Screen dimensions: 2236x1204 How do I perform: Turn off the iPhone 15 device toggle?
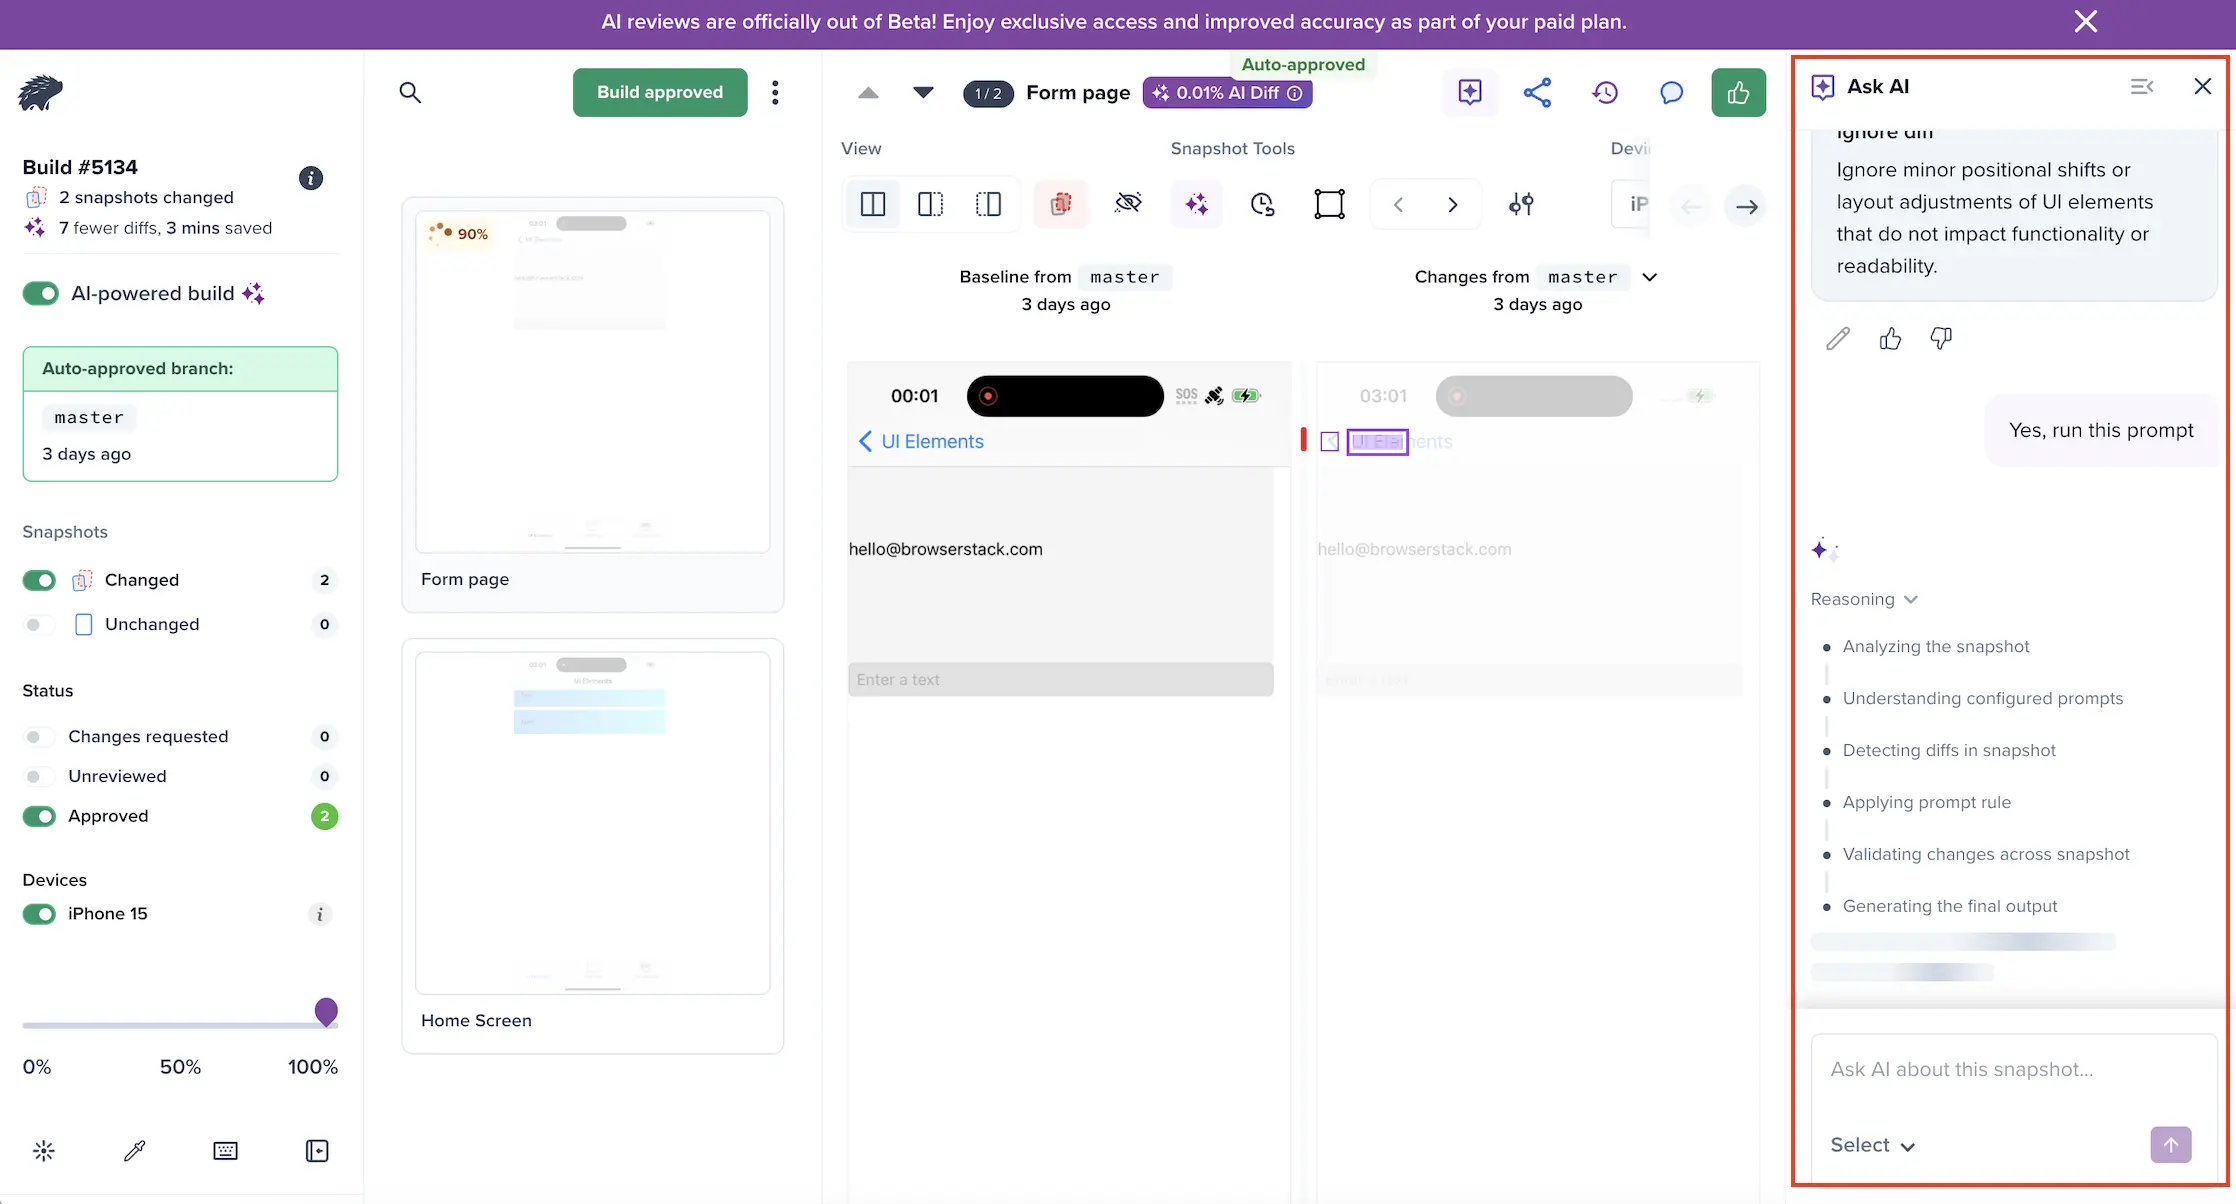(39, 913)
